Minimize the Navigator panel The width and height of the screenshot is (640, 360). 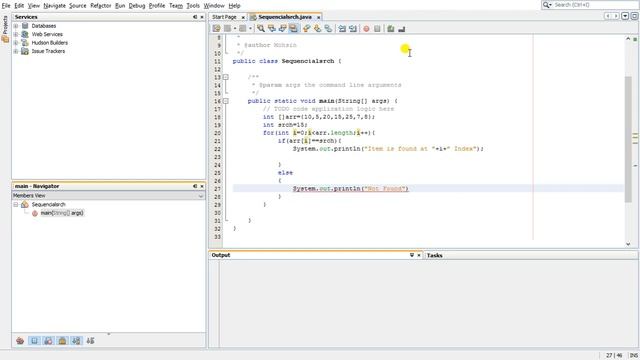click(195, 186)
